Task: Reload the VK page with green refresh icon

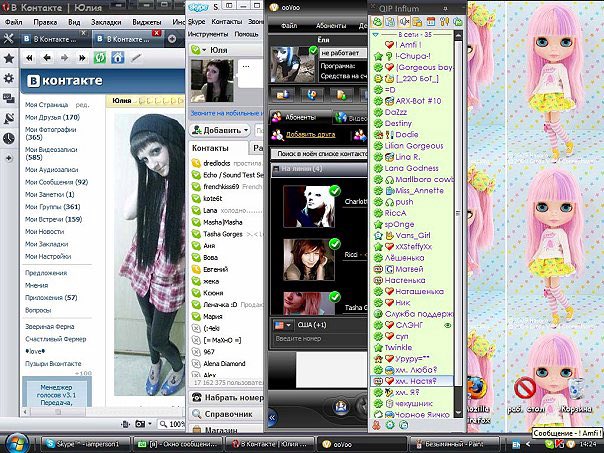Action: click(100, 58)
